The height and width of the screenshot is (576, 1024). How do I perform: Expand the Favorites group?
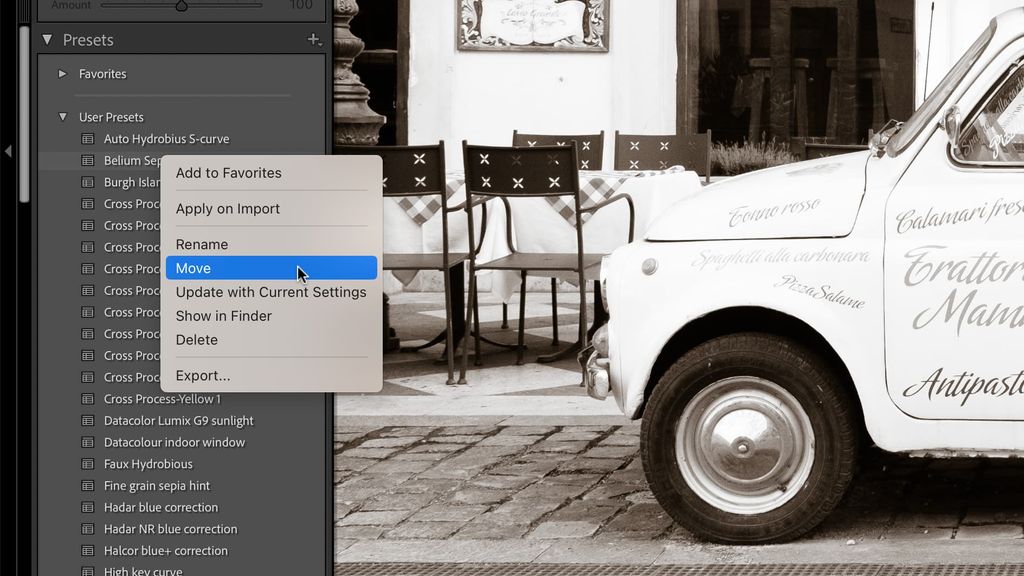pyautogui.click(x=63, y=73)
